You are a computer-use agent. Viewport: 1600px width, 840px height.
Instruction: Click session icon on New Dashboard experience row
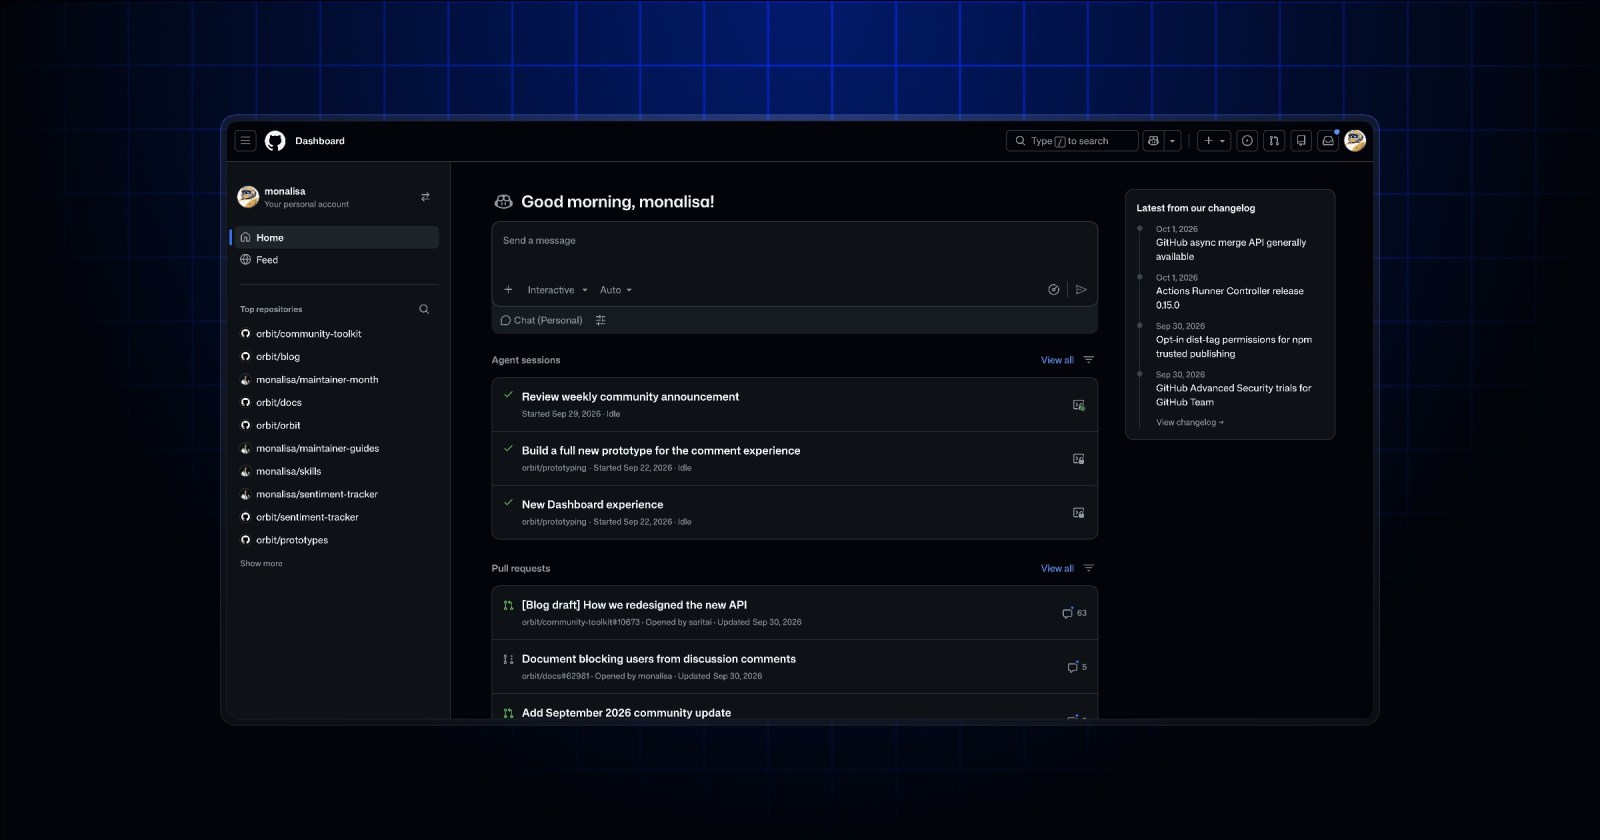1078,513
